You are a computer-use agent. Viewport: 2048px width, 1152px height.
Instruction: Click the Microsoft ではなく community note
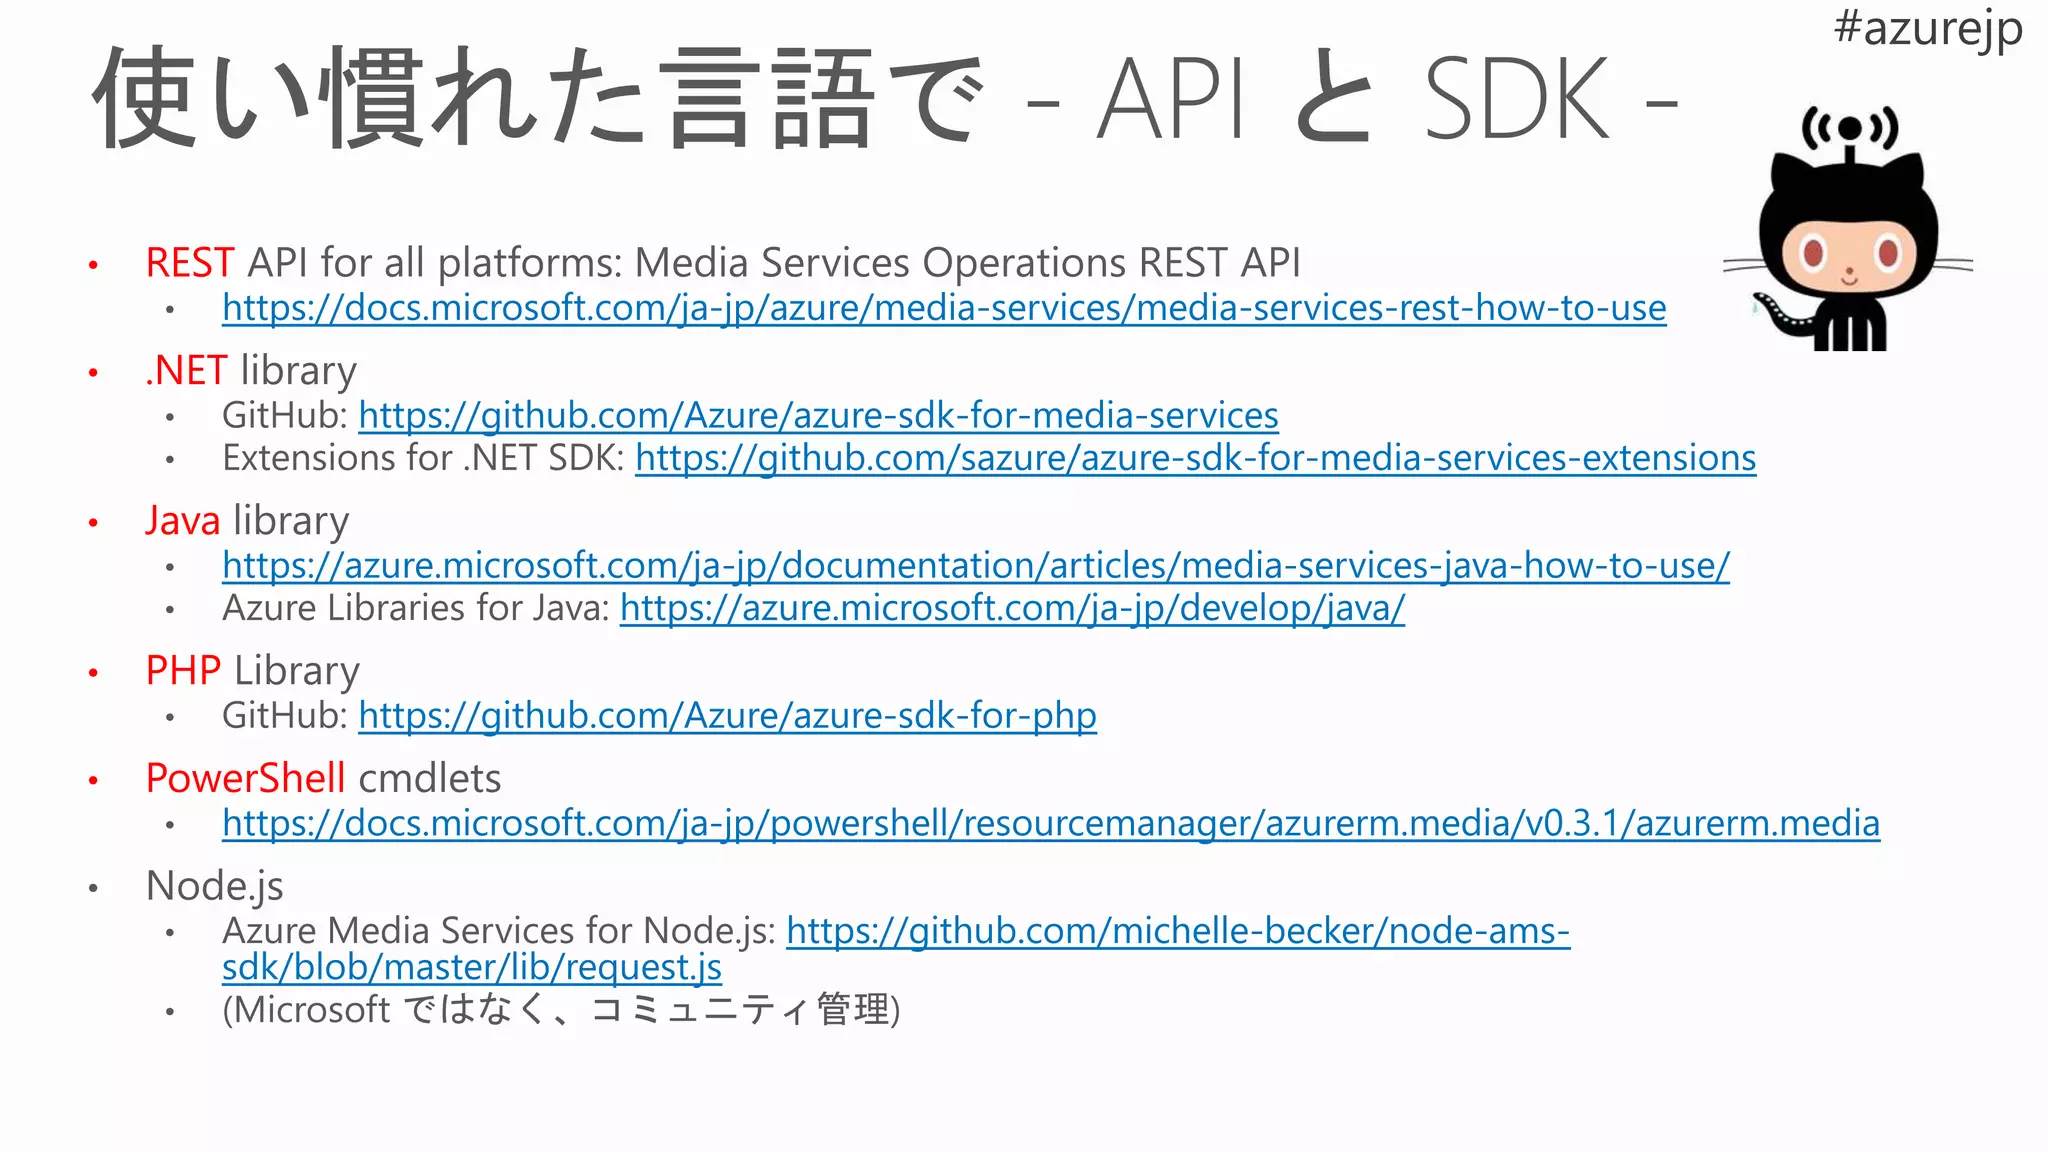coord(560,1010)
